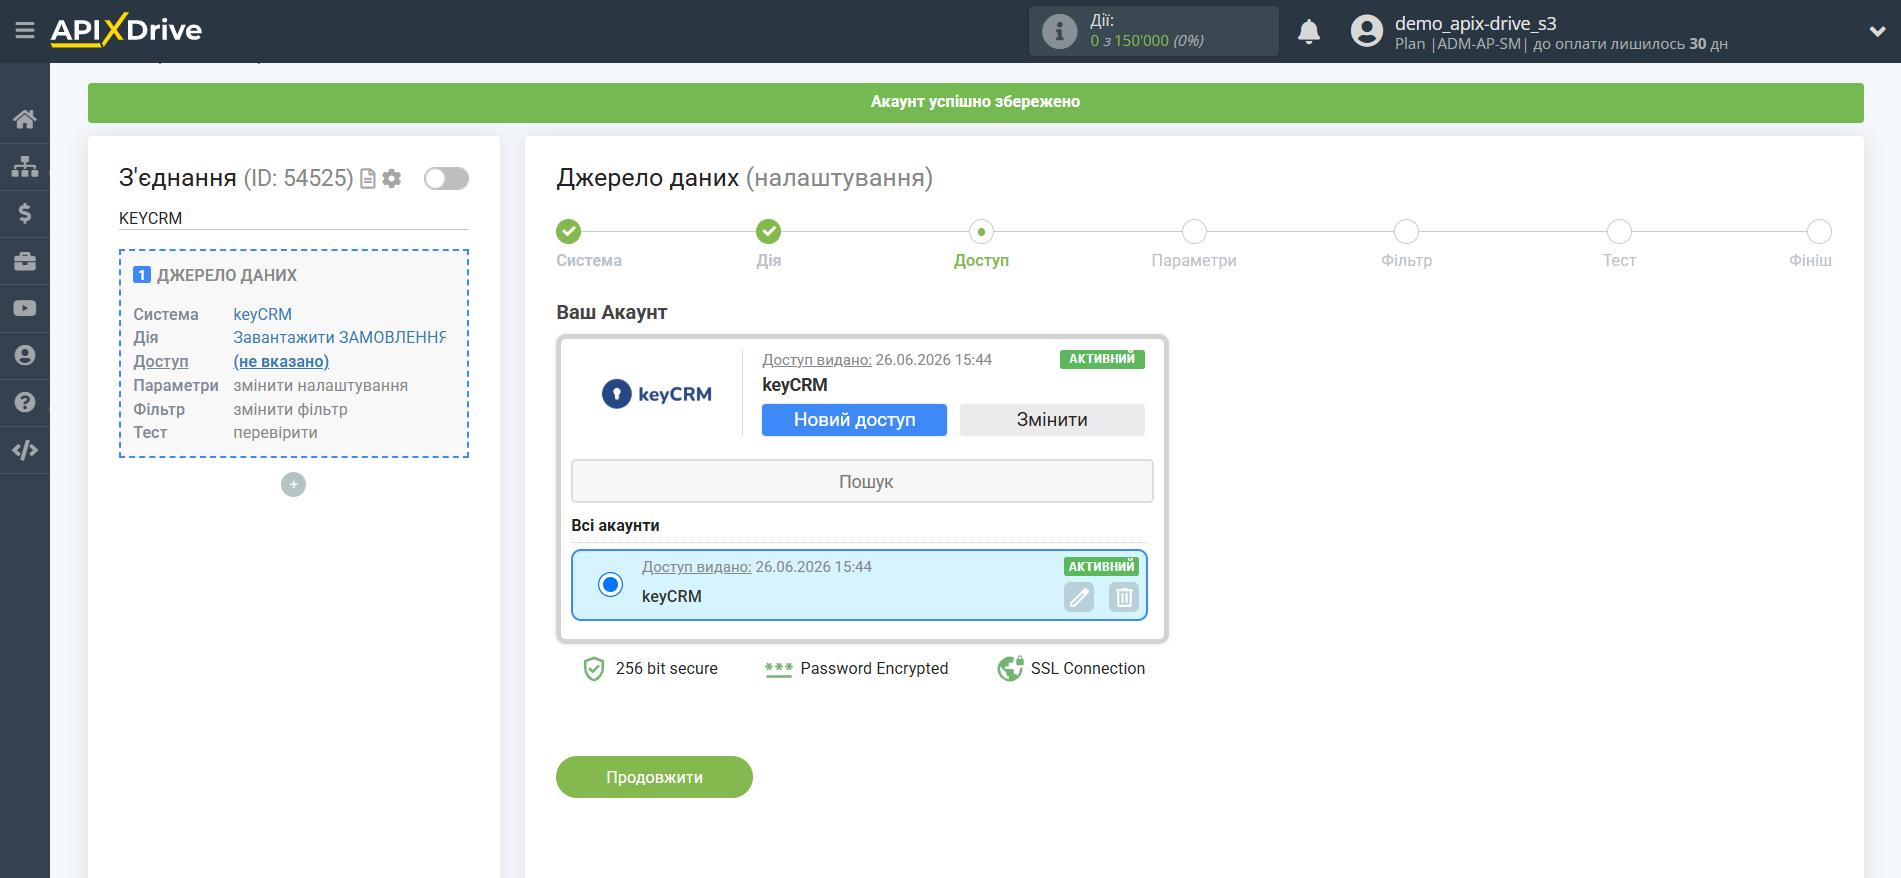Click the keyCRM logo in account card
This screenshot has width=1901, height=878.
tap(657, 394)
